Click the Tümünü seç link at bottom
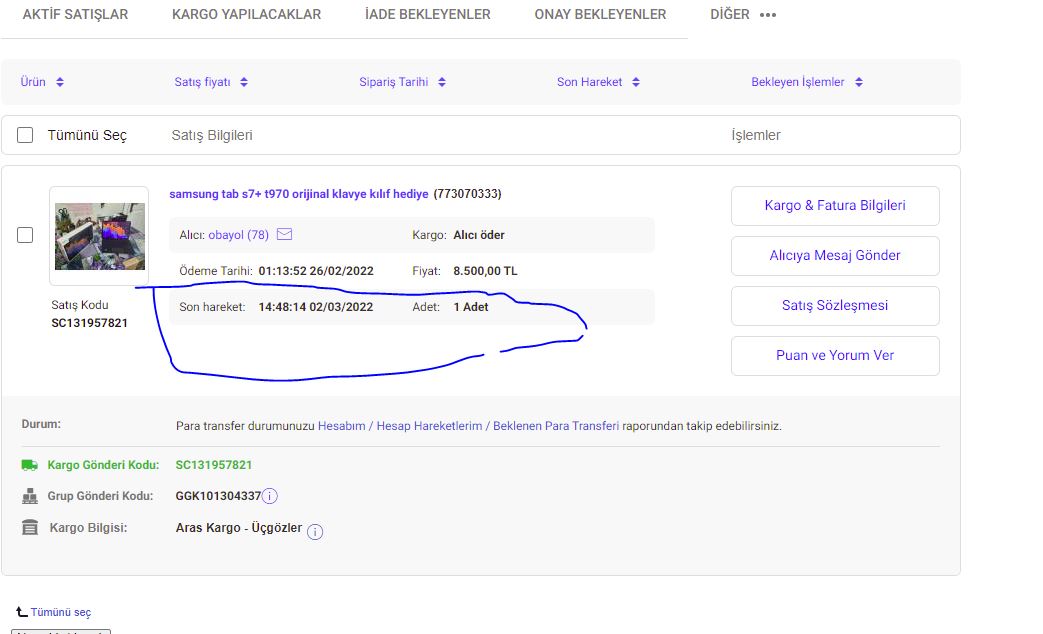The width and height of the screenshot is (1043, 634). pos(61,612)
